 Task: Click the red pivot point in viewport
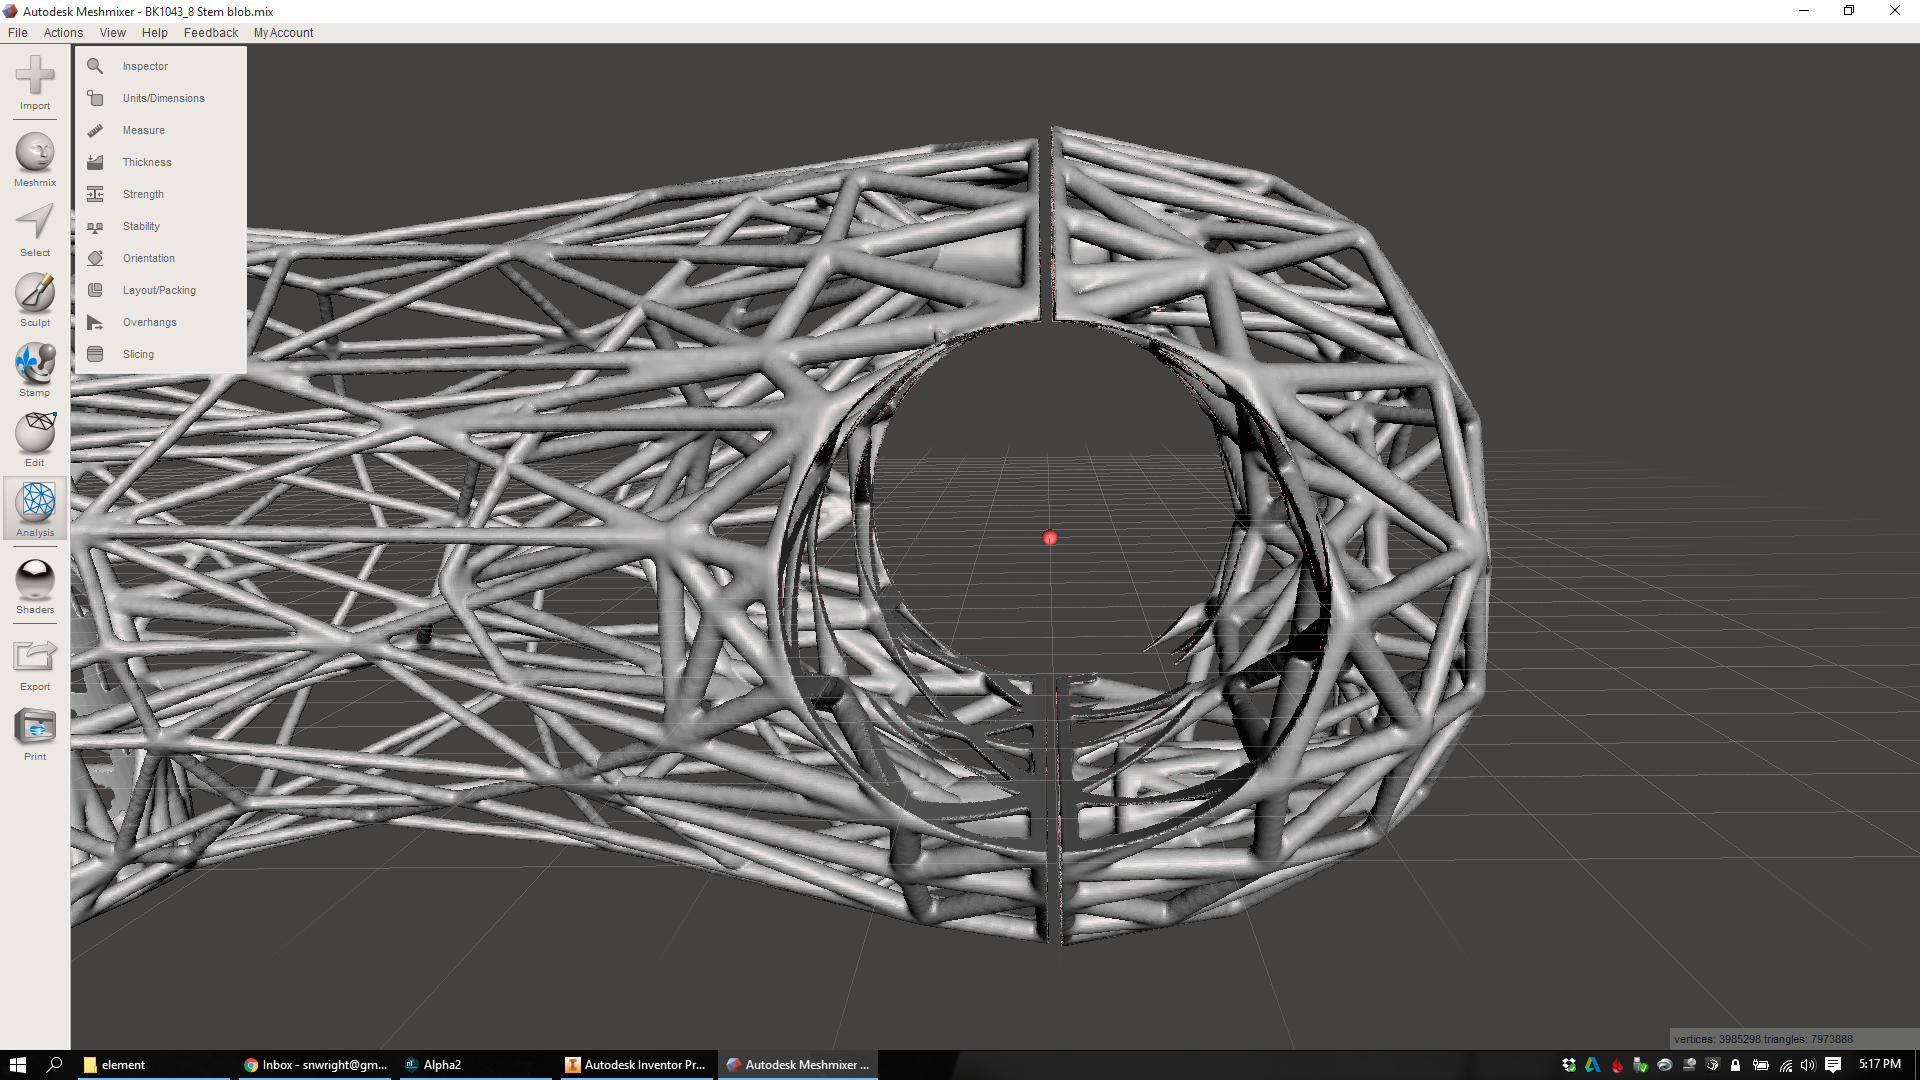click(x=1049, y=538)
